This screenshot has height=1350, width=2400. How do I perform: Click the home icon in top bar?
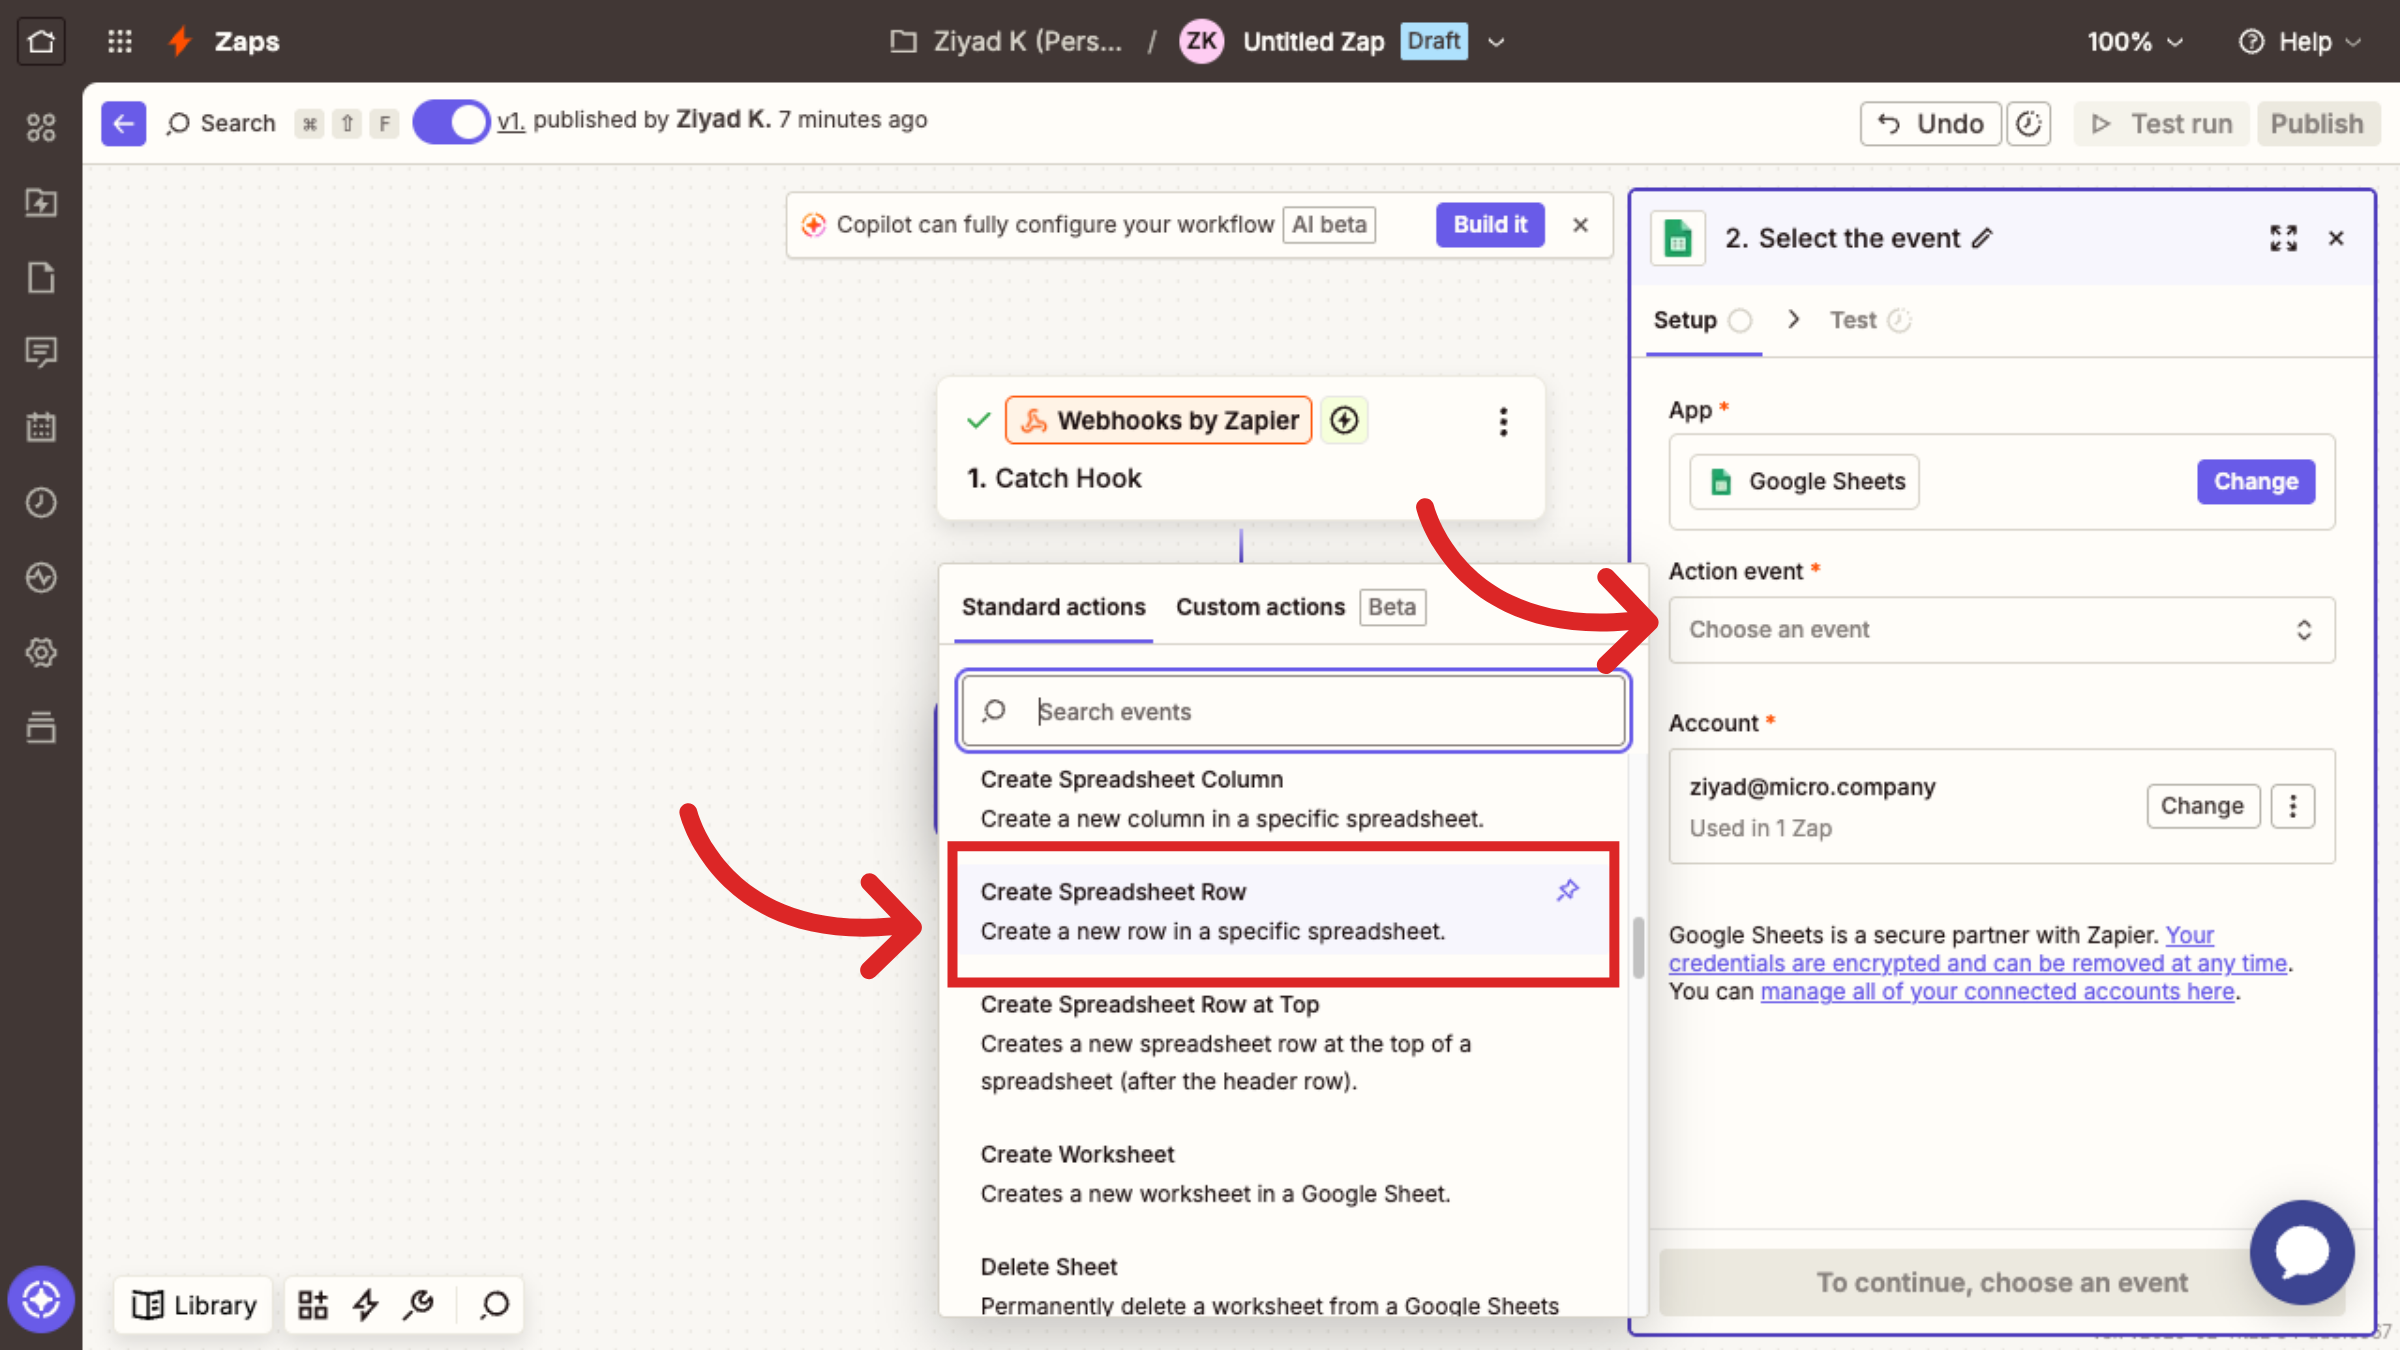point(41,41)
